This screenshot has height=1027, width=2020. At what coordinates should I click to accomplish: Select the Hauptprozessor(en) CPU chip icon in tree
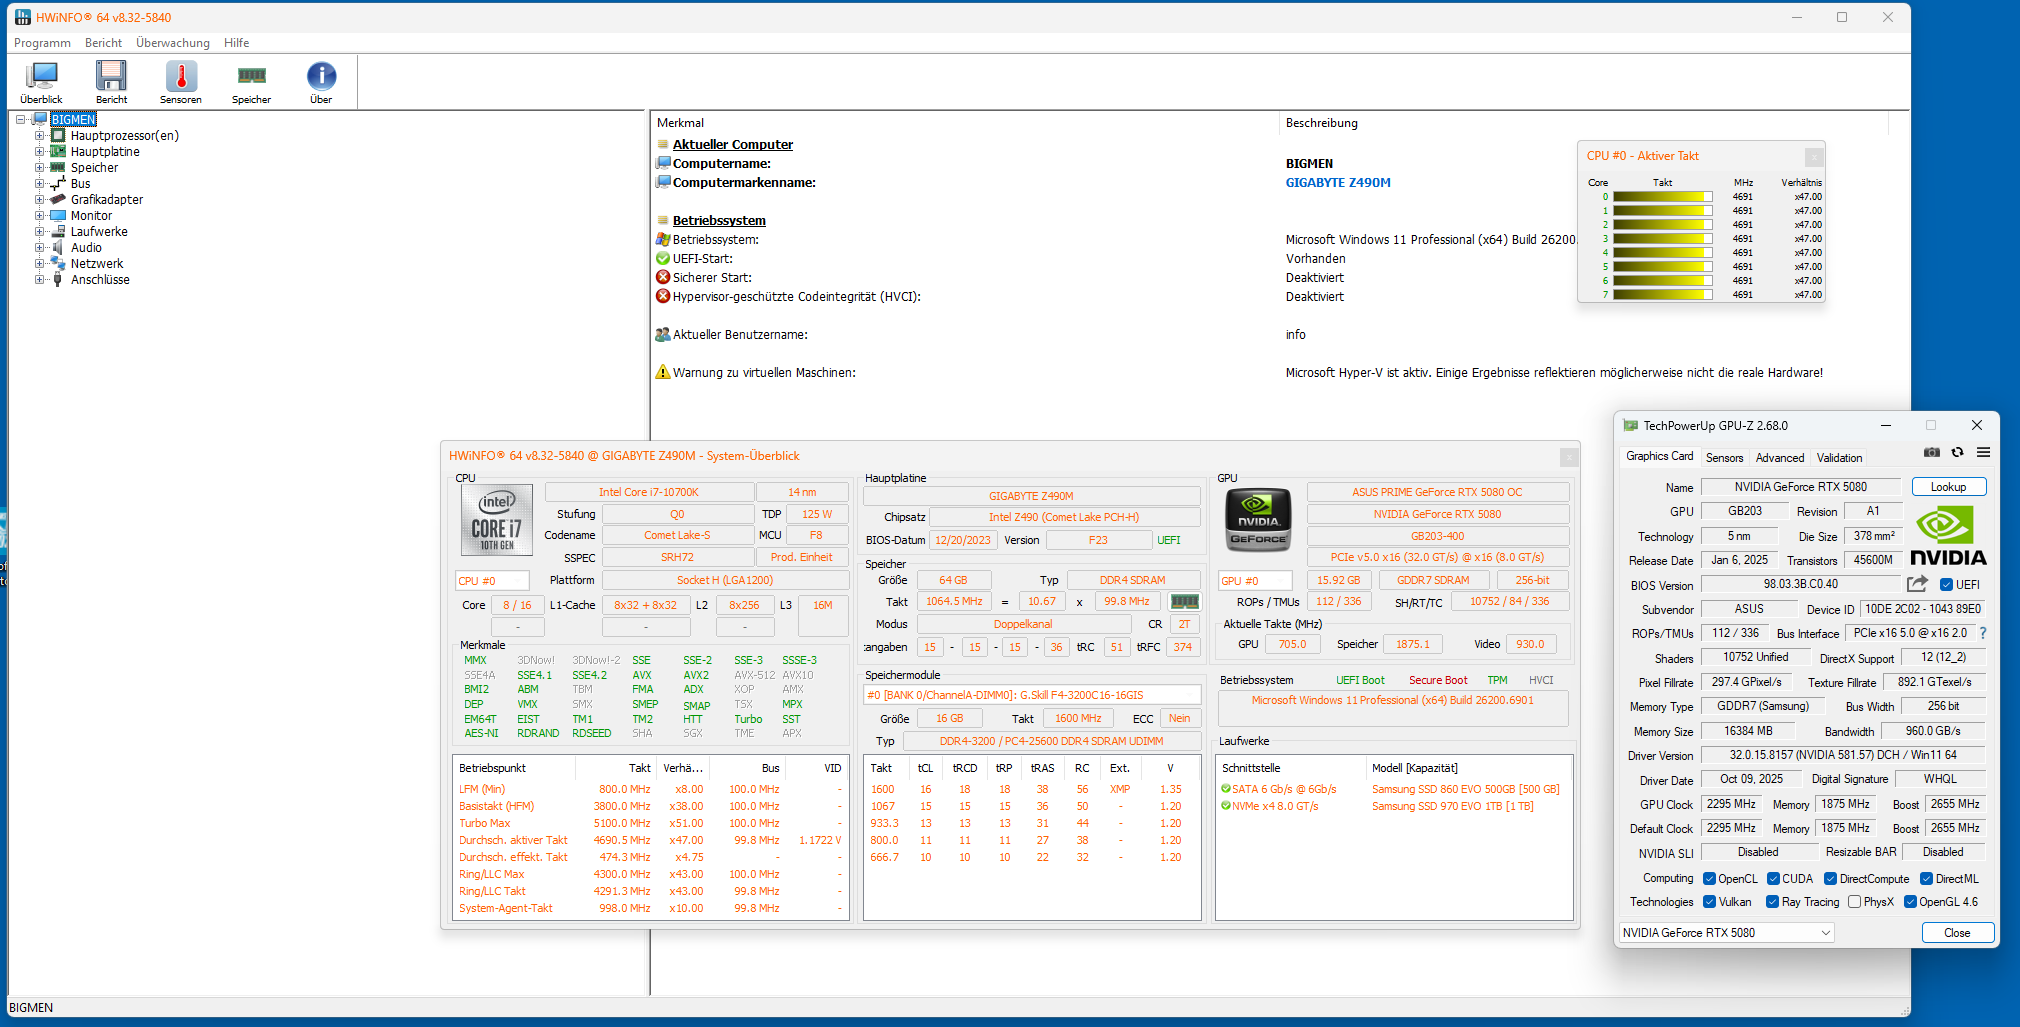[x=58, y=136]
